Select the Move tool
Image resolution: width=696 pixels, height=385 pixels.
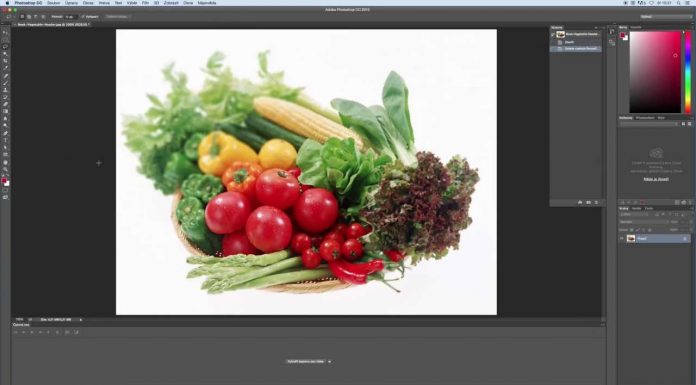(5, 32)
